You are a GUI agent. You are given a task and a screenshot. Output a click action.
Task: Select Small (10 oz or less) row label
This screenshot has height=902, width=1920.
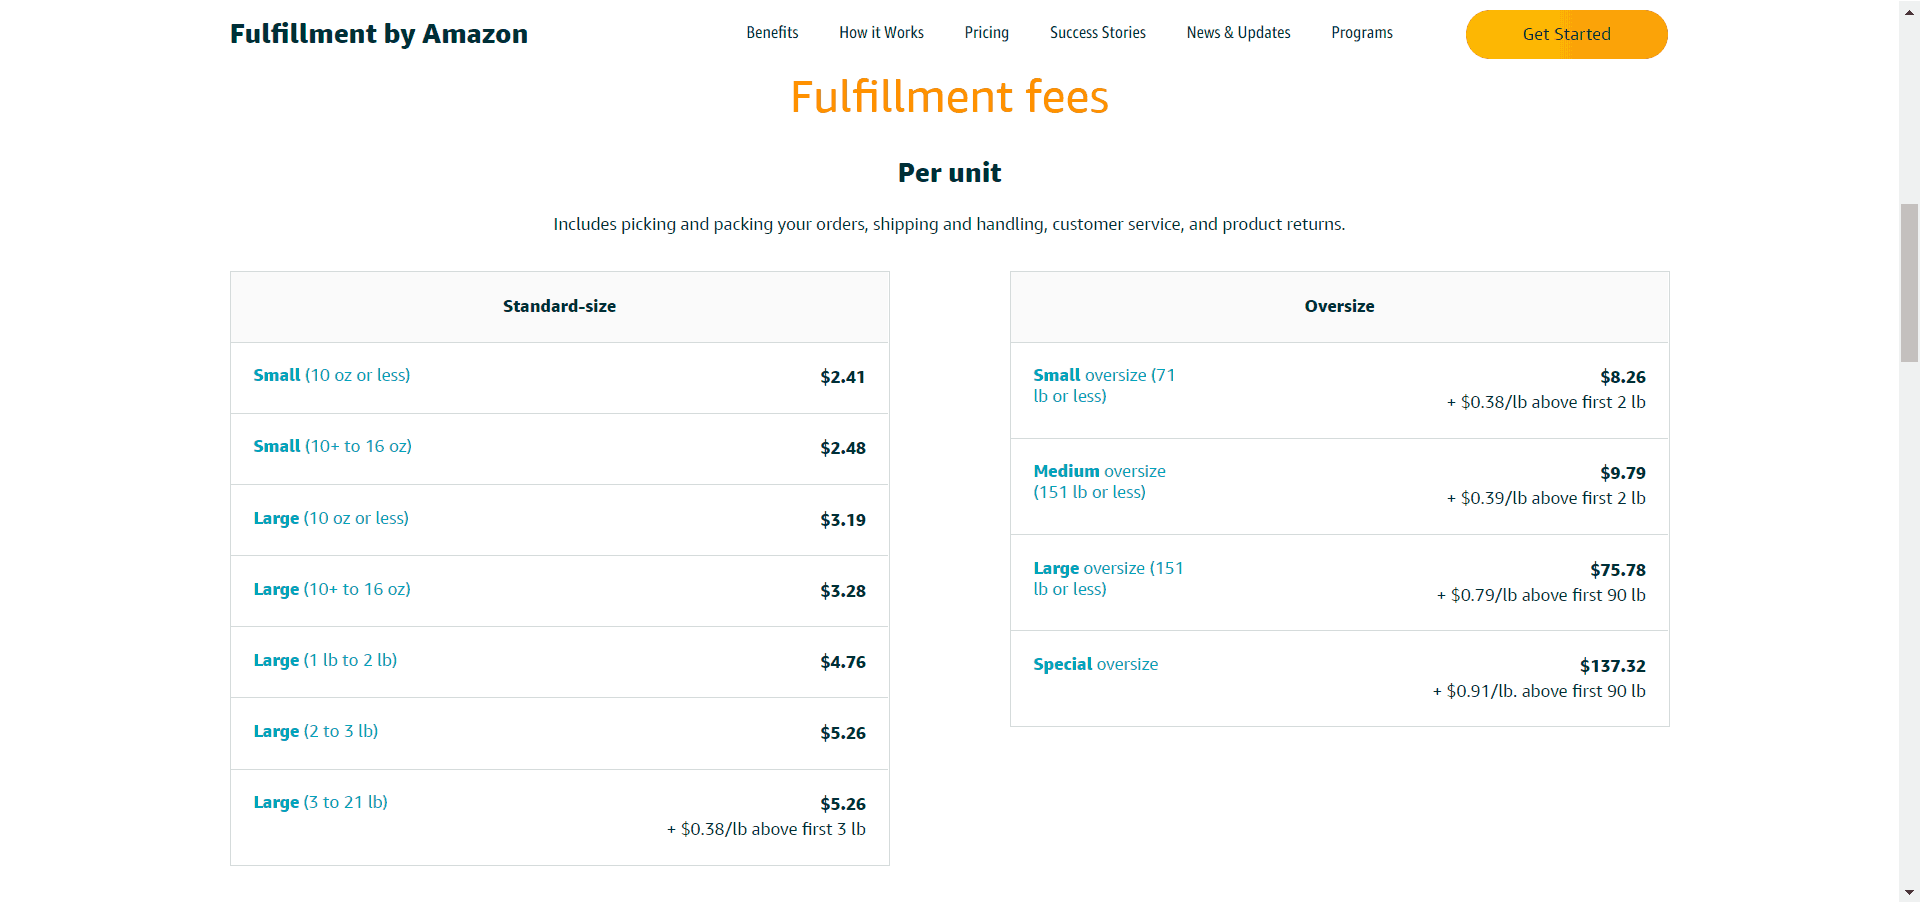[x=332, y=375]
